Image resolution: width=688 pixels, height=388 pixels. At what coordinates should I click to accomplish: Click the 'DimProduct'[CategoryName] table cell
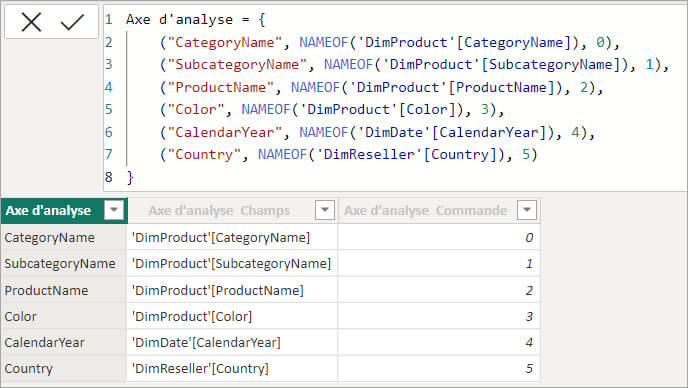coord(232,237)
